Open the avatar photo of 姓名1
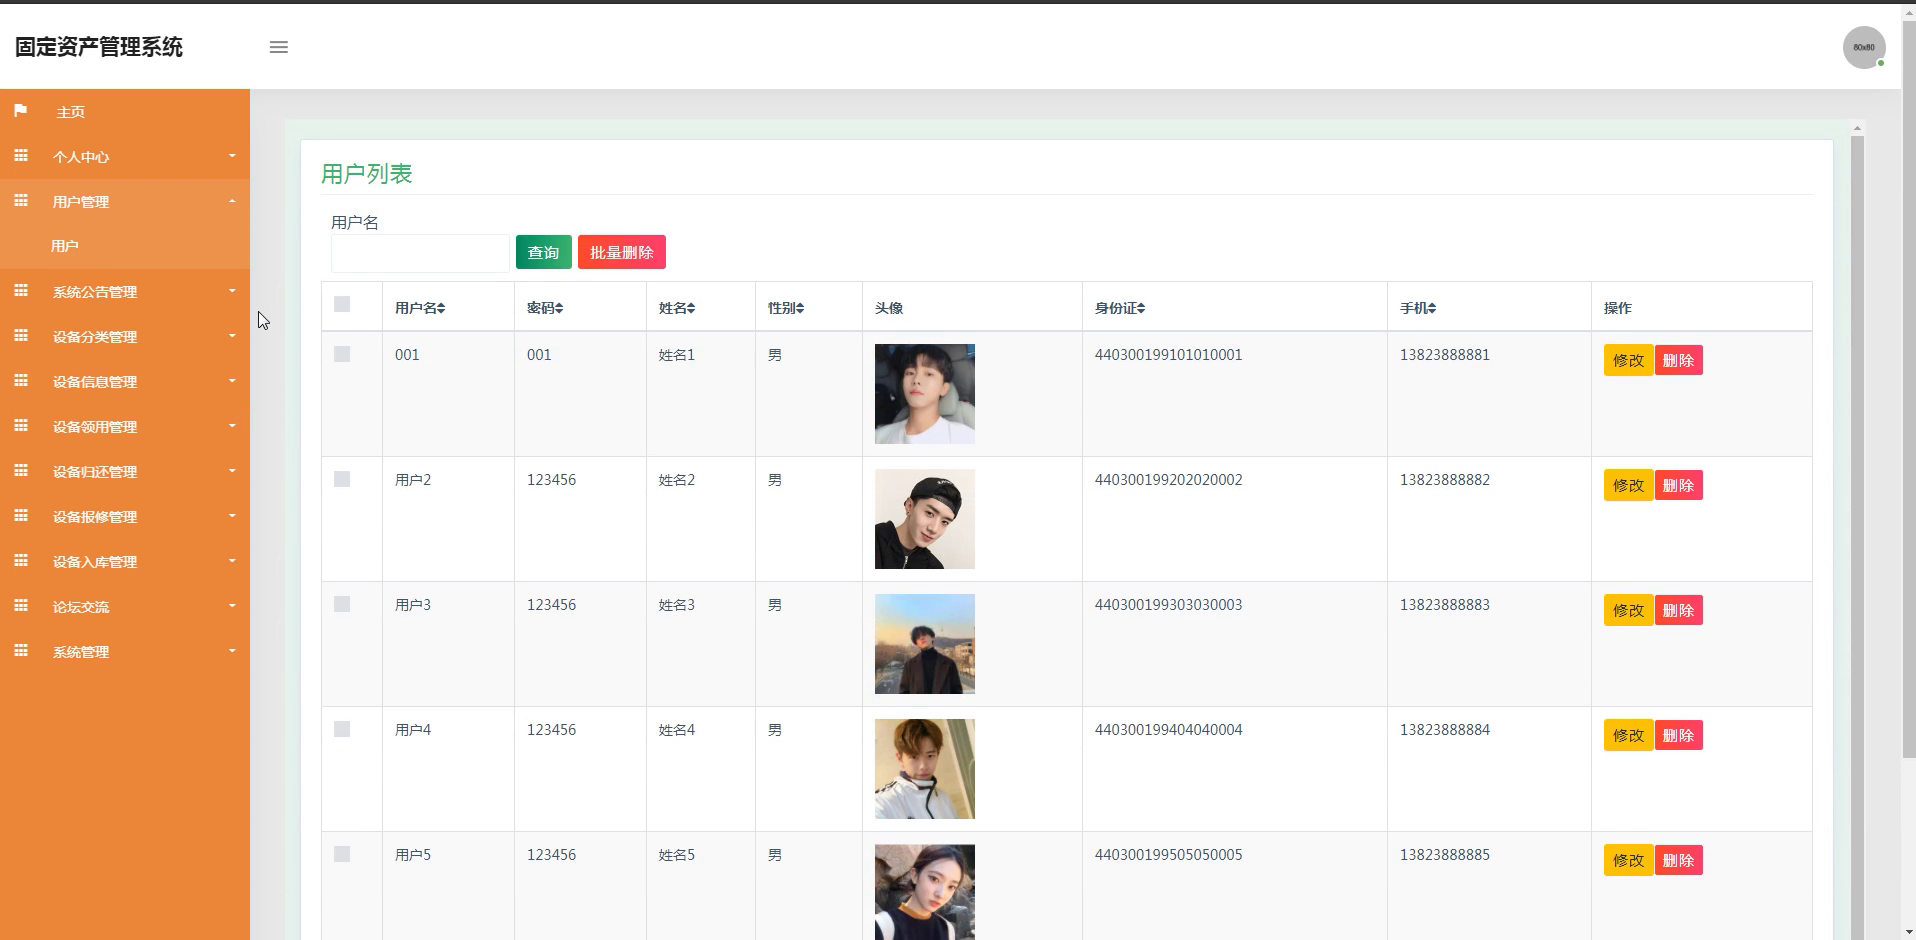The width and height of the screenshot is (1916, 940). click(x=925, y=394)
